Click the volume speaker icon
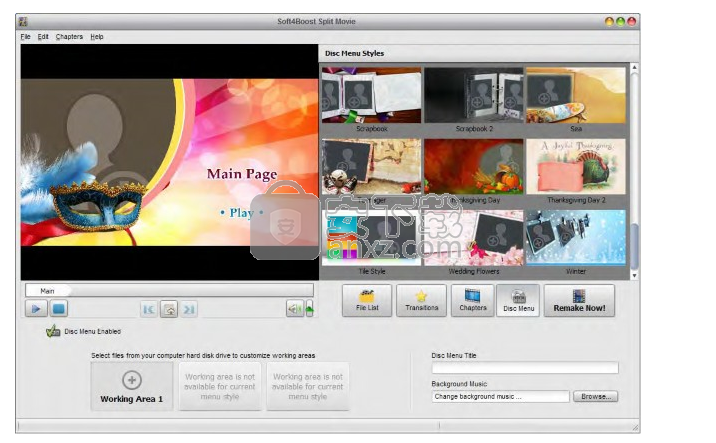Screen dimensions: 716x443 point(295,309)
